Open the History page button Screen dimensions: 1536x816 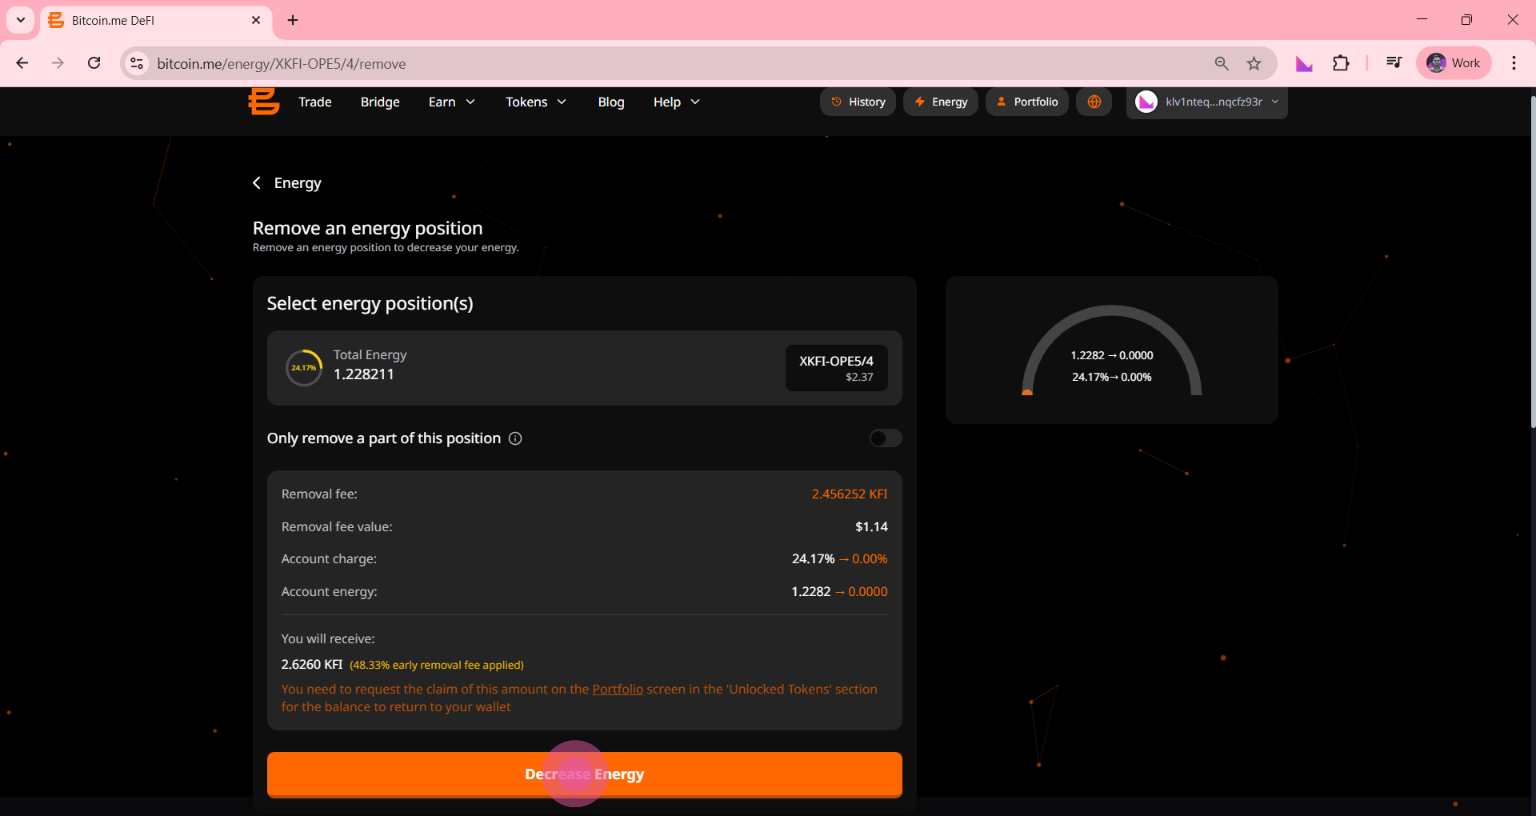click(858, 102)
